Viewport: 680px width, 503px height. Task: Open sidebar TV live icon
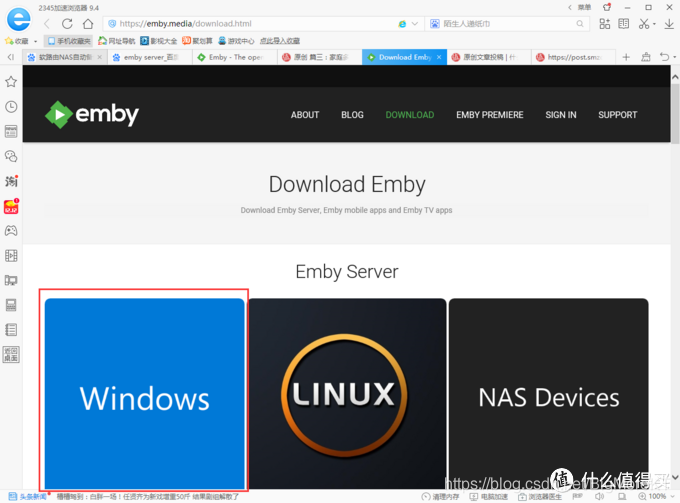11,280
